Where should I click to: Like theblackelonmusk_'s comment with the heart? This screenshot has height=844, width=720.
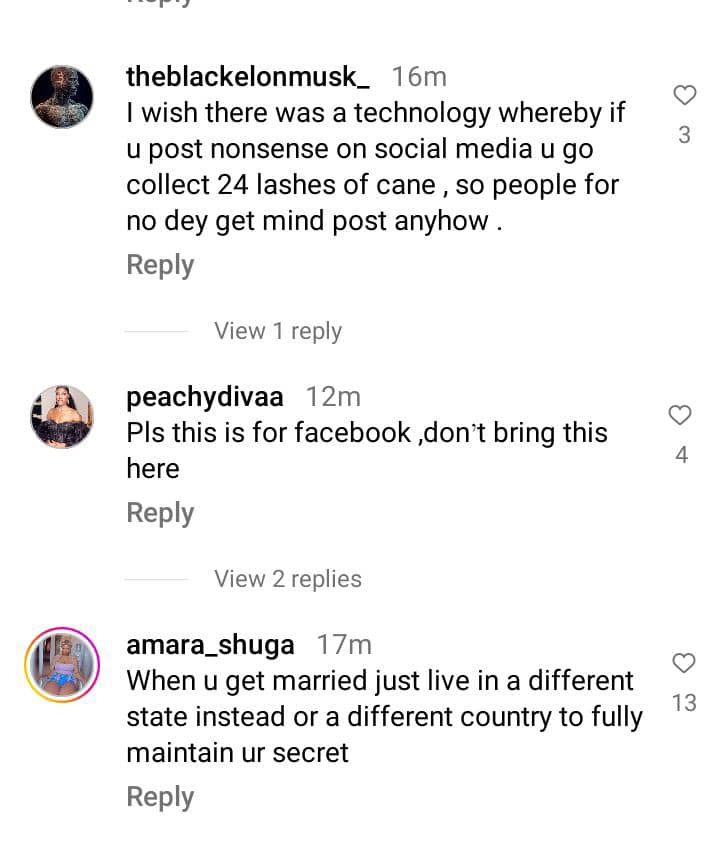684,96
